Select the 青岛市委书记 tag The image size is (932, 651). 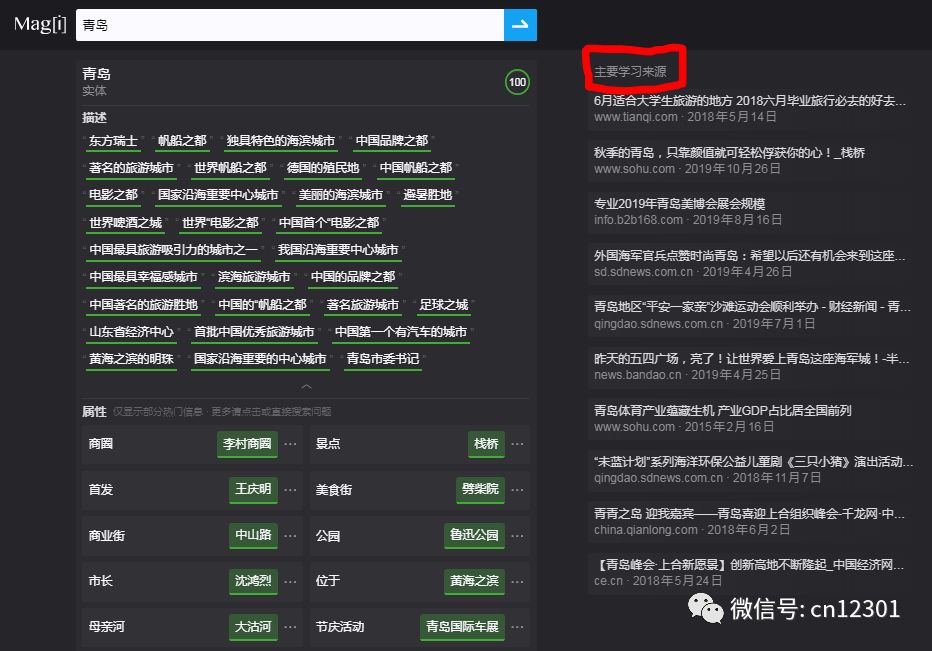click(x=383, y=358)
